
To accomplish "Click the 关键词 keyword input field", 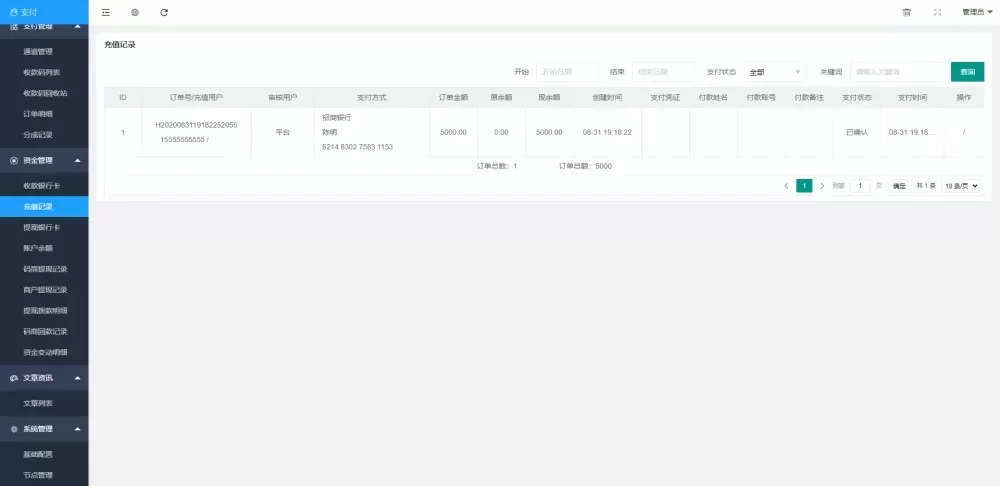I will tap(898, 72).
